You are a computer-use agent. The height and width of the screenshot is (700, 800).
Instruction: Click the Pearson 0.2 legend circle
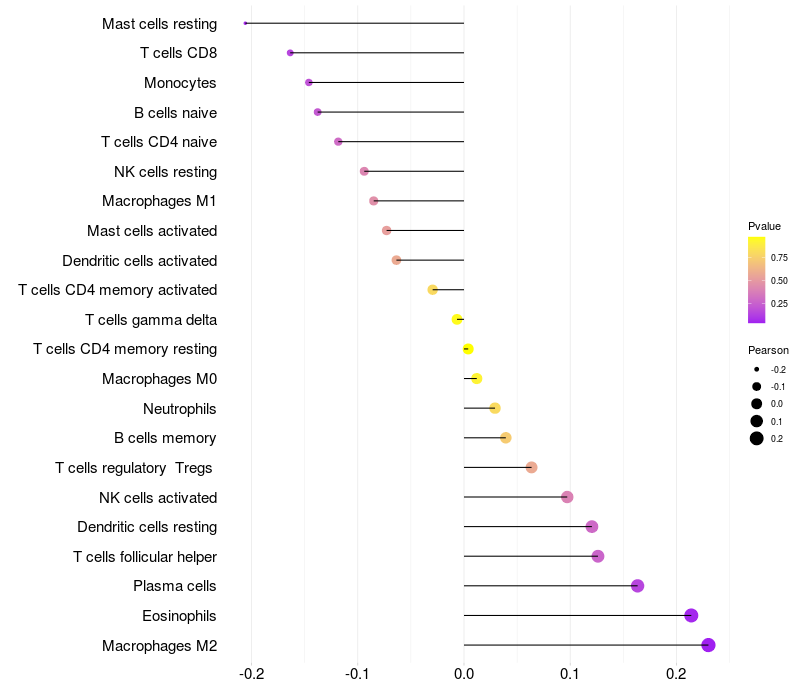coord(757,438)
